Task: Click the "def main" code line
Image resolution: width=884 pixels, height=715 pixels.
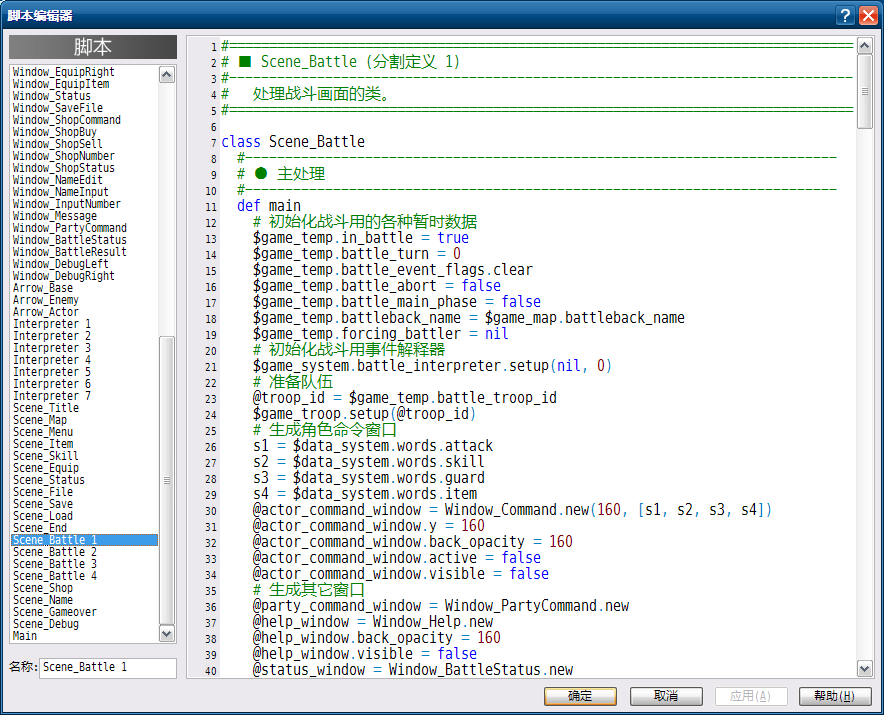Action: (x=269, y=206)
